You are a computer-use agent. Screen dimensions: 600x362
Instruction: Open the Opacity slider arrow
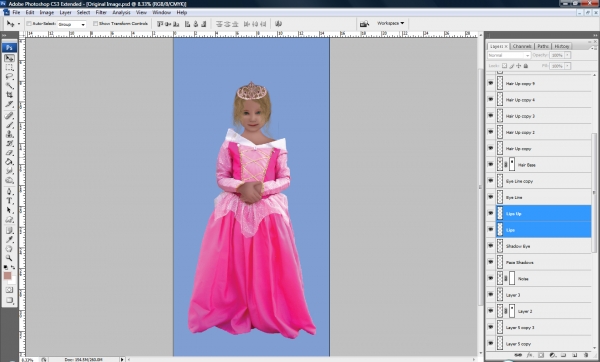pos(568,55)
